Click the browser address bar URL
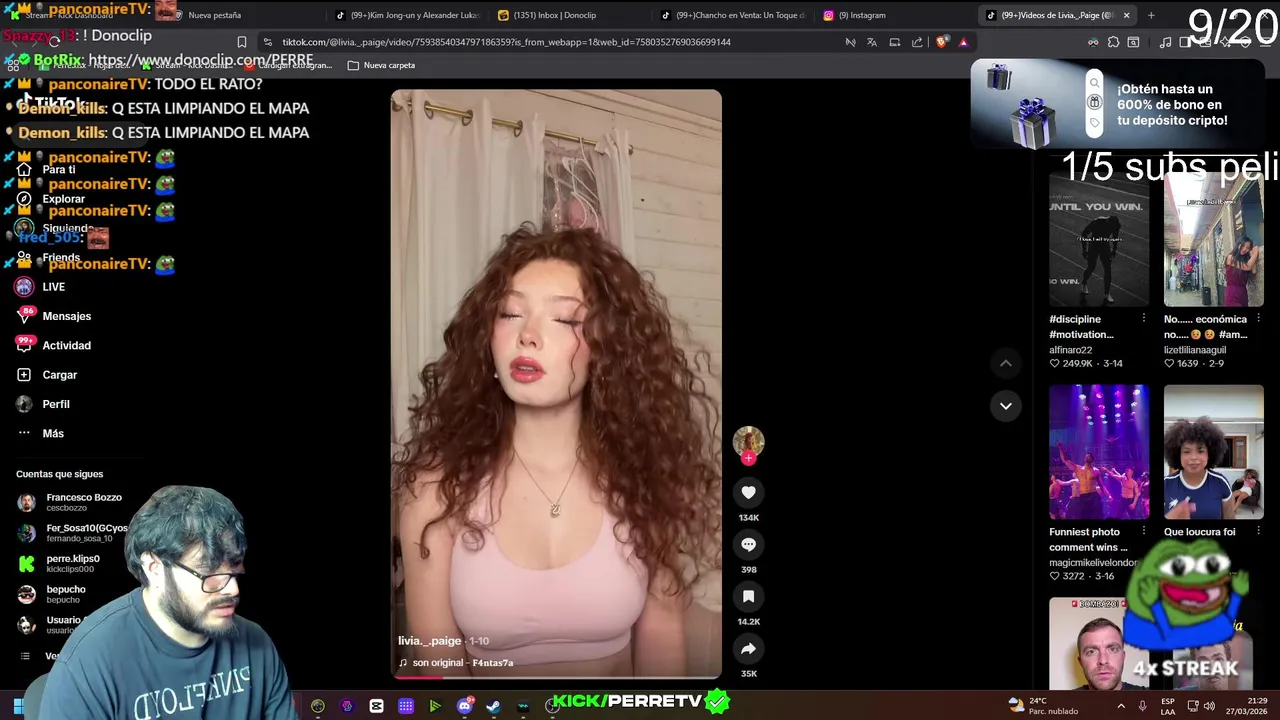This screenshot has width=1280, height=720. 506,42
